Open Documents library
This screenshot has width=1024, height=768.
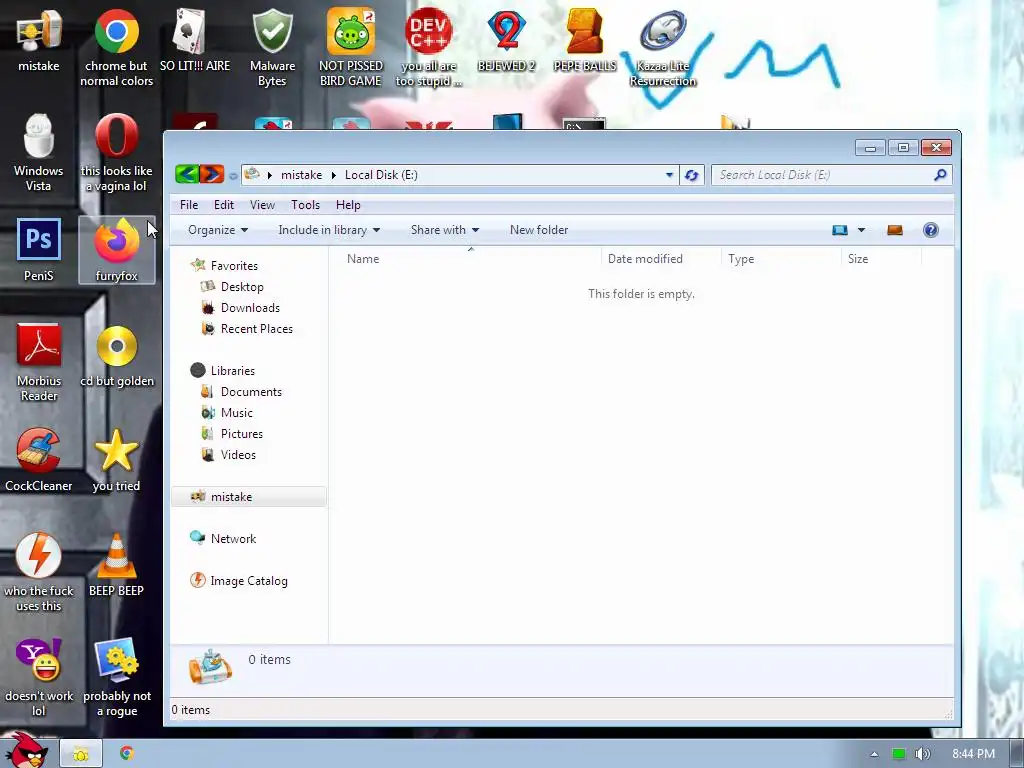pos(251,392)
